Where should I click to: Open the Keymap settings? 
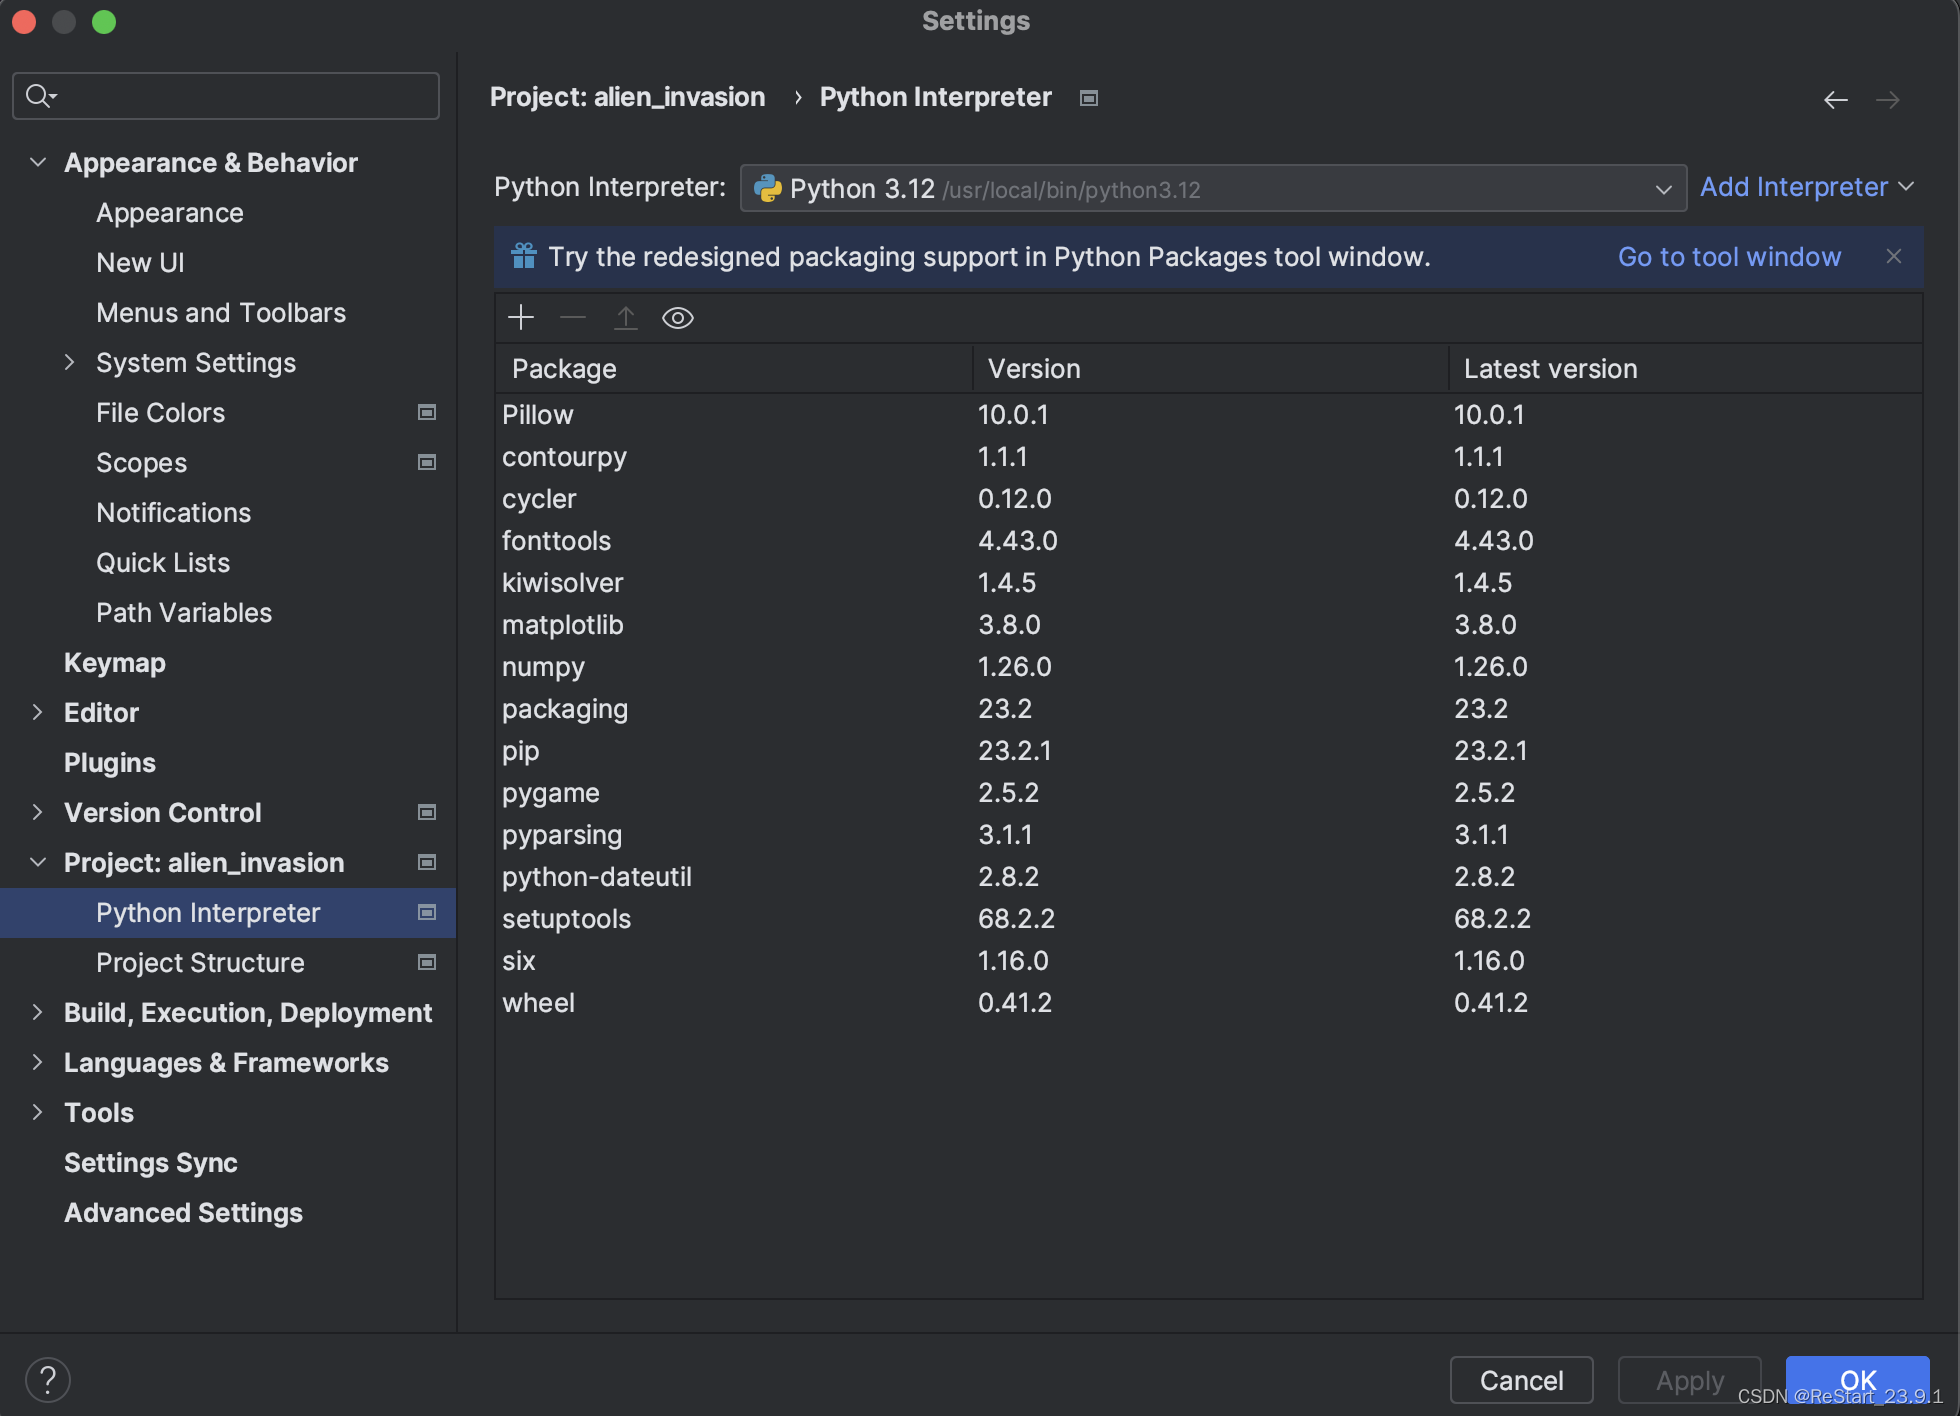pyautogui.click(x=115, y=663)
